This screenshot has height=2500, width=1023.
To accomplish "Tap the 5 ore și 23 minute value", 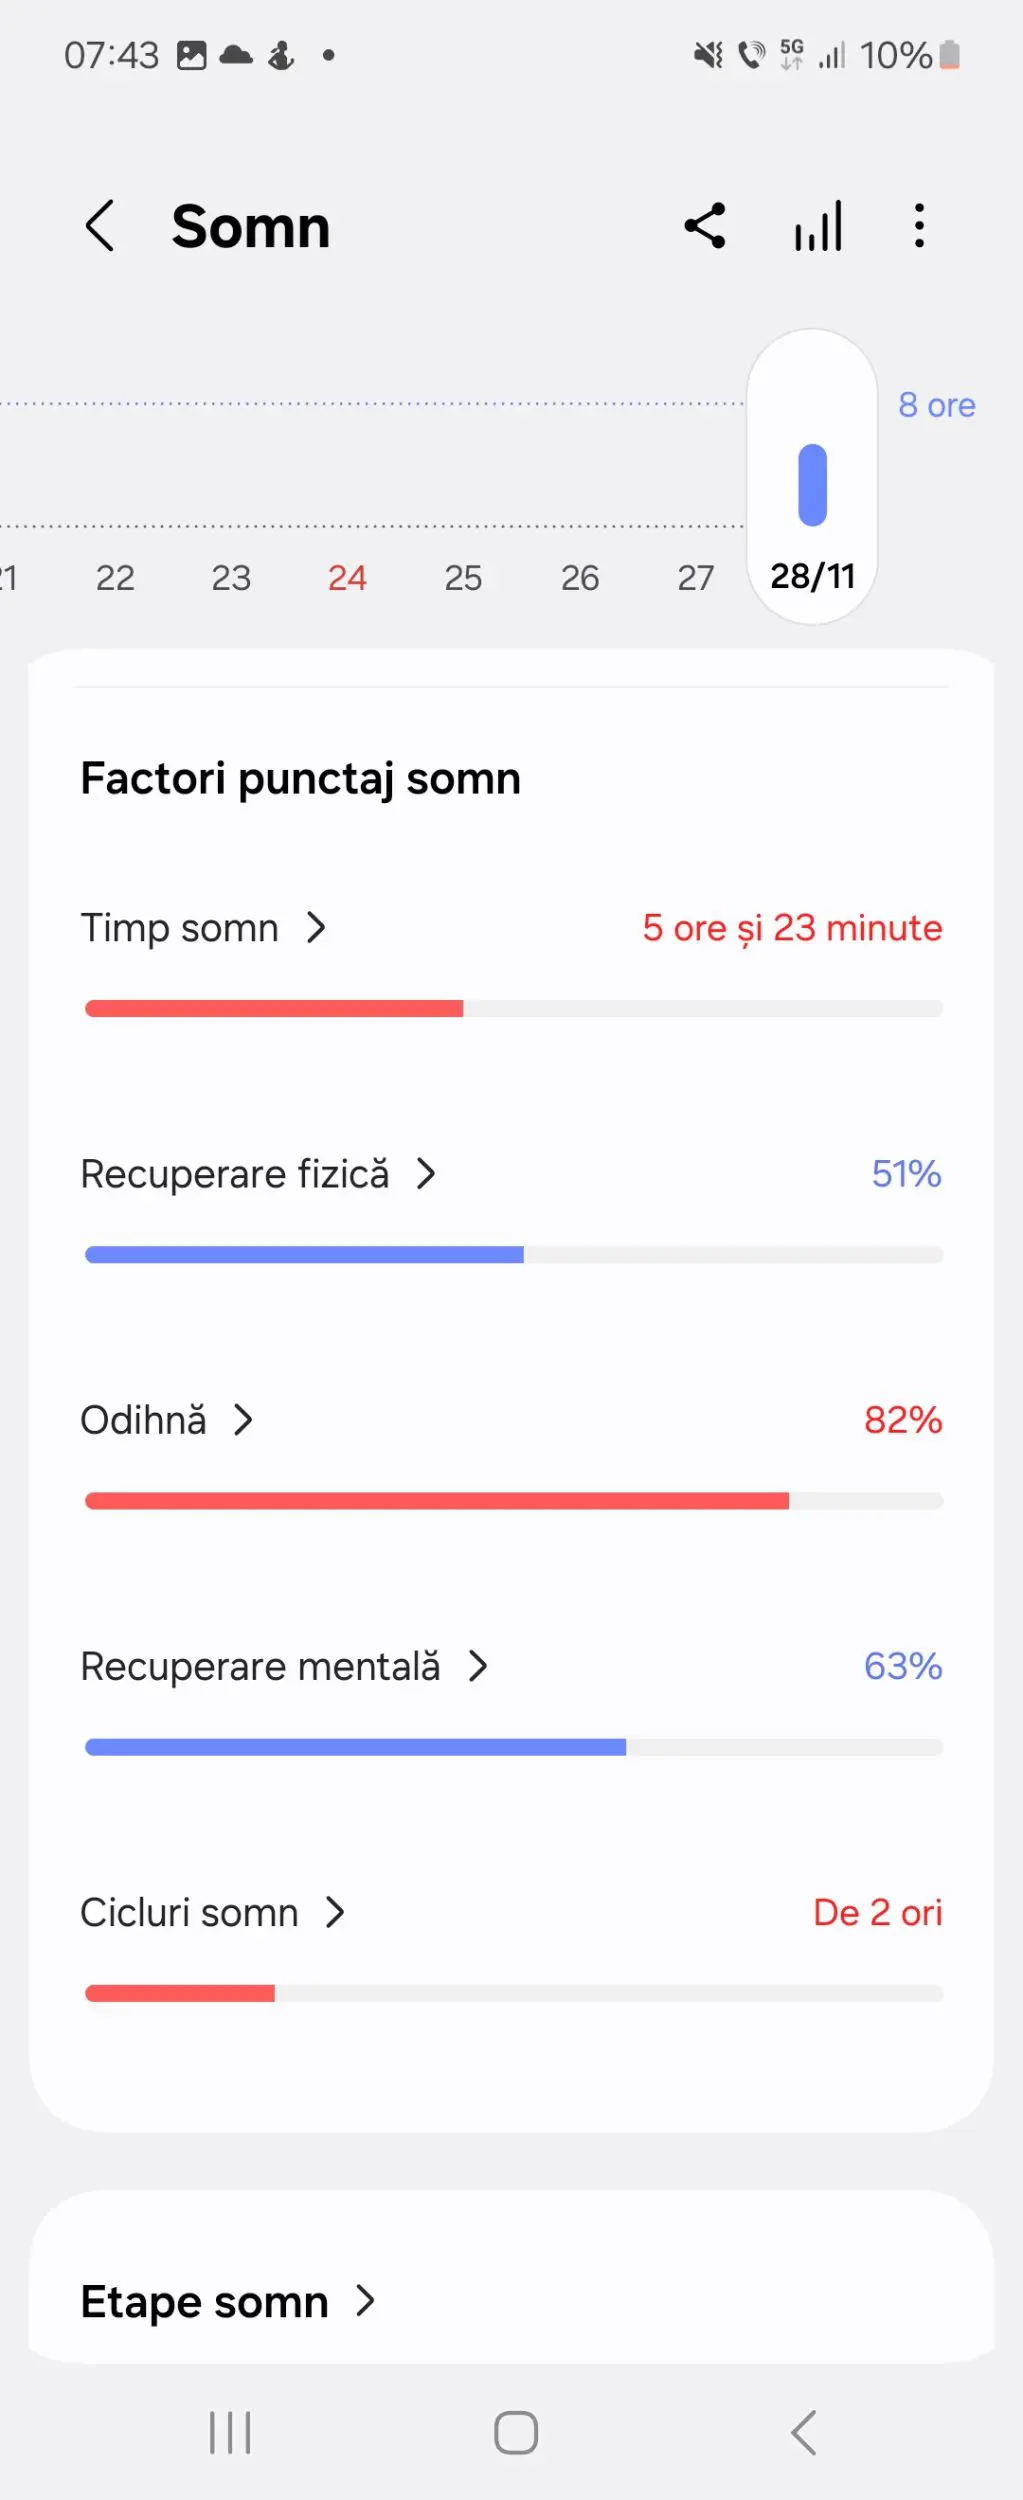I will [x=792, y=928].
